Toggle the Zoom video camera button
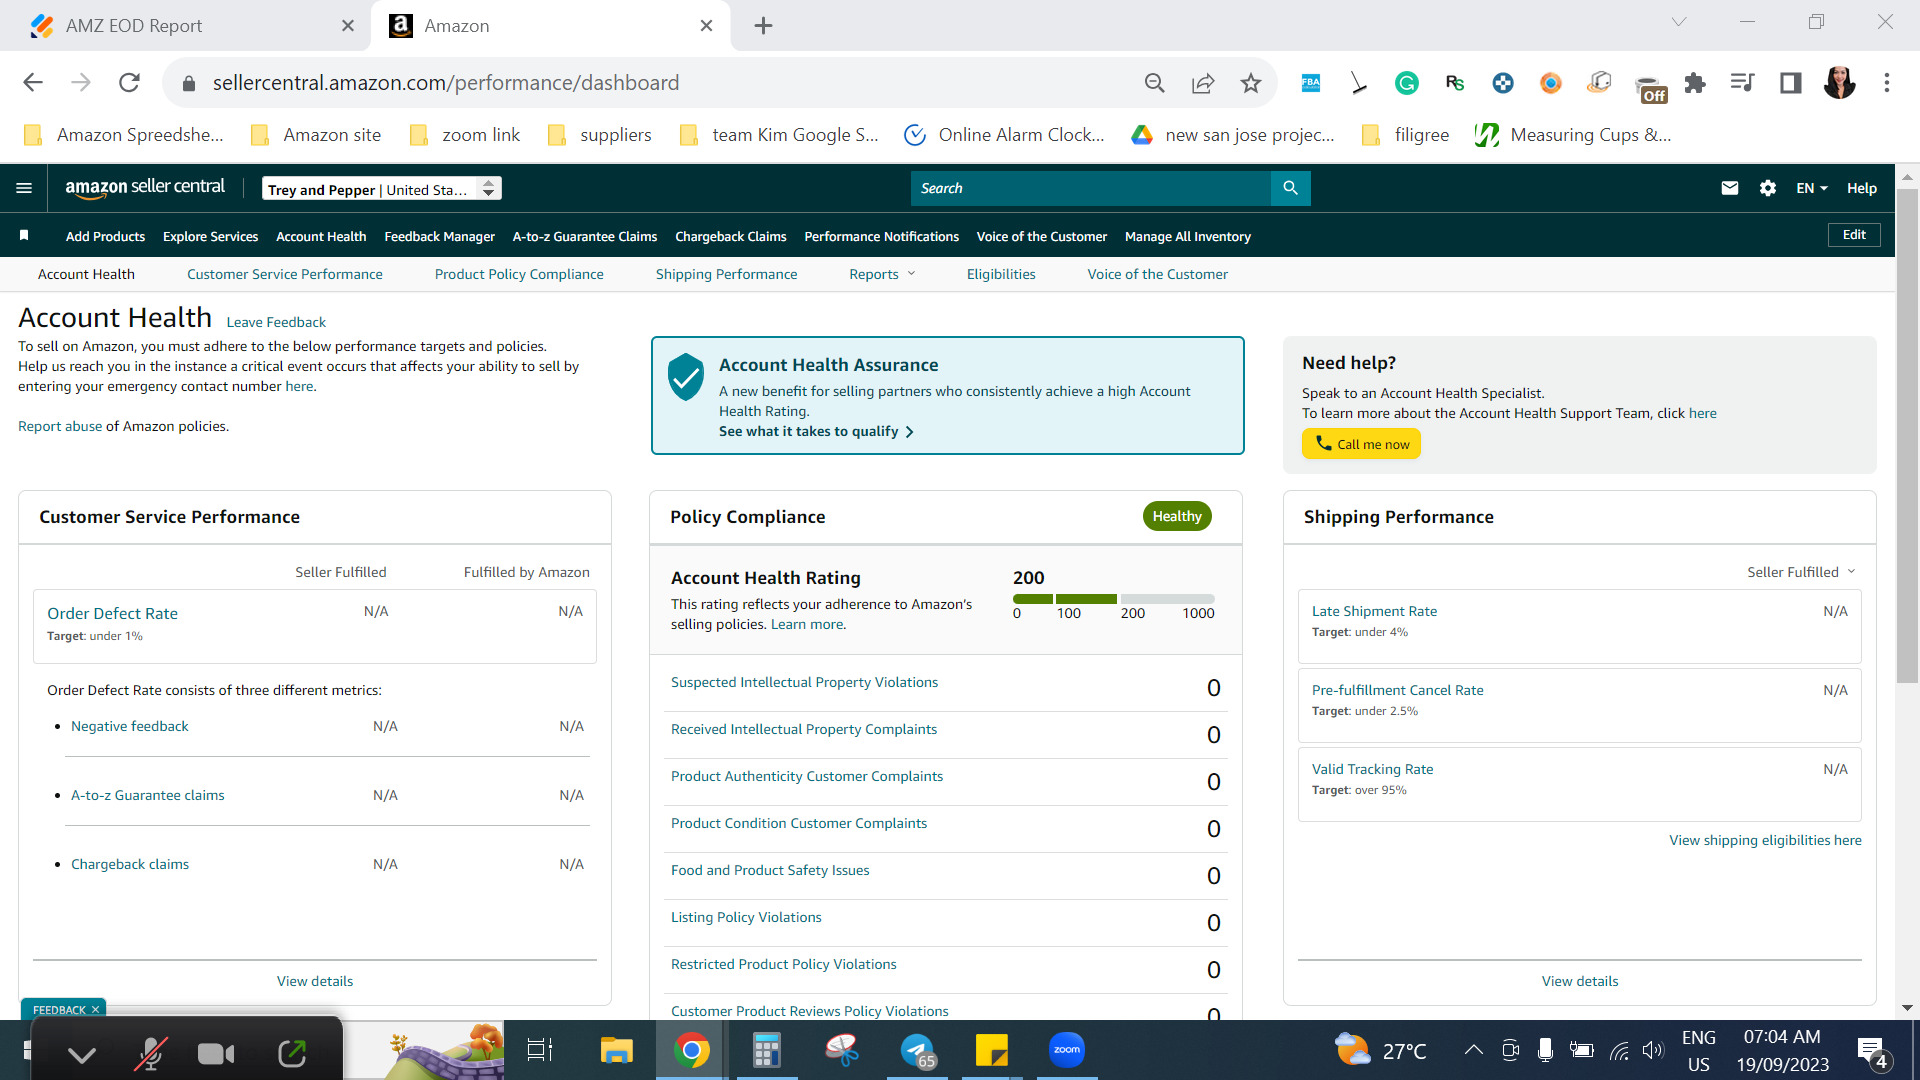Viewport: 1920px width, 1080px height. [x=216, y=1053]
